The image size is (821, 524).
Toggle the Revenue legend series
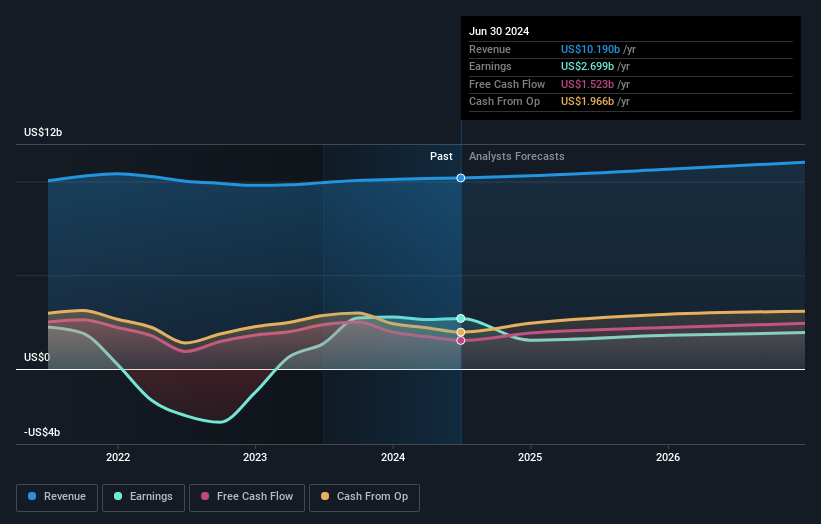57,497
